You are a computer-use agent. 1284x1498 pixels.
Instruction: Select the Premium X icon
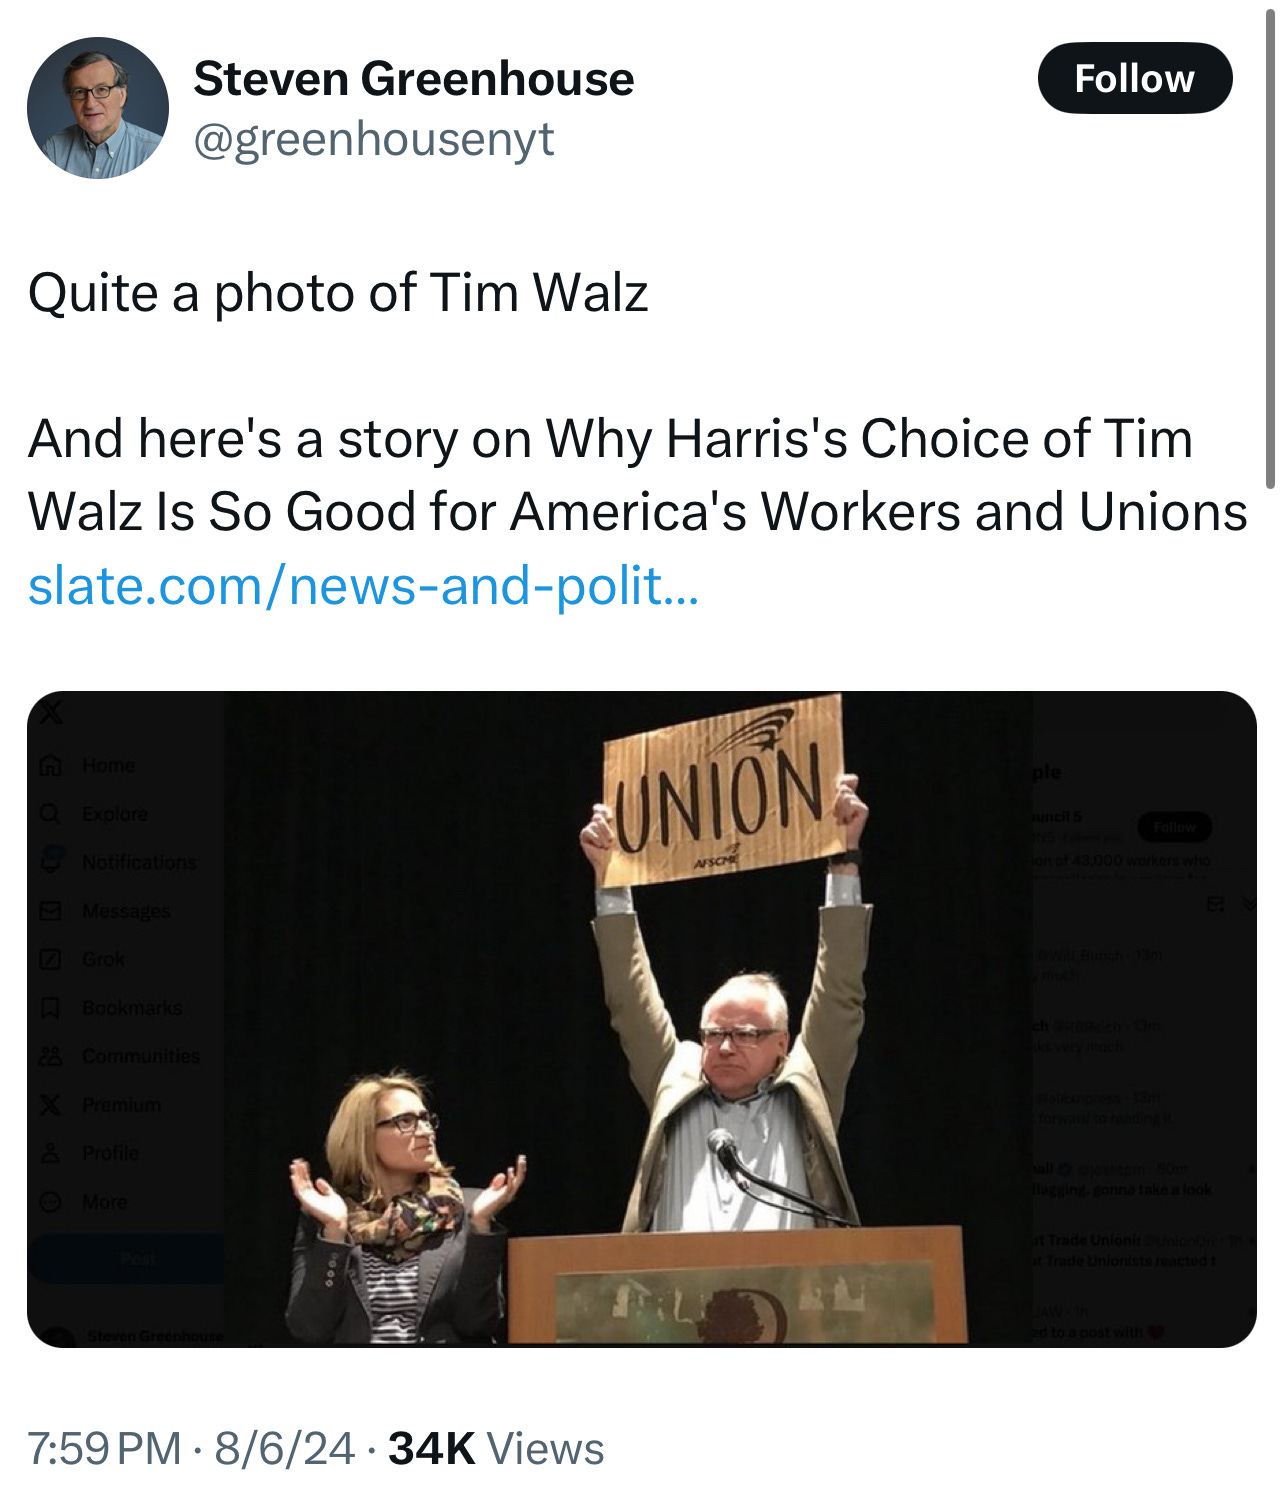pos(50,1104)
